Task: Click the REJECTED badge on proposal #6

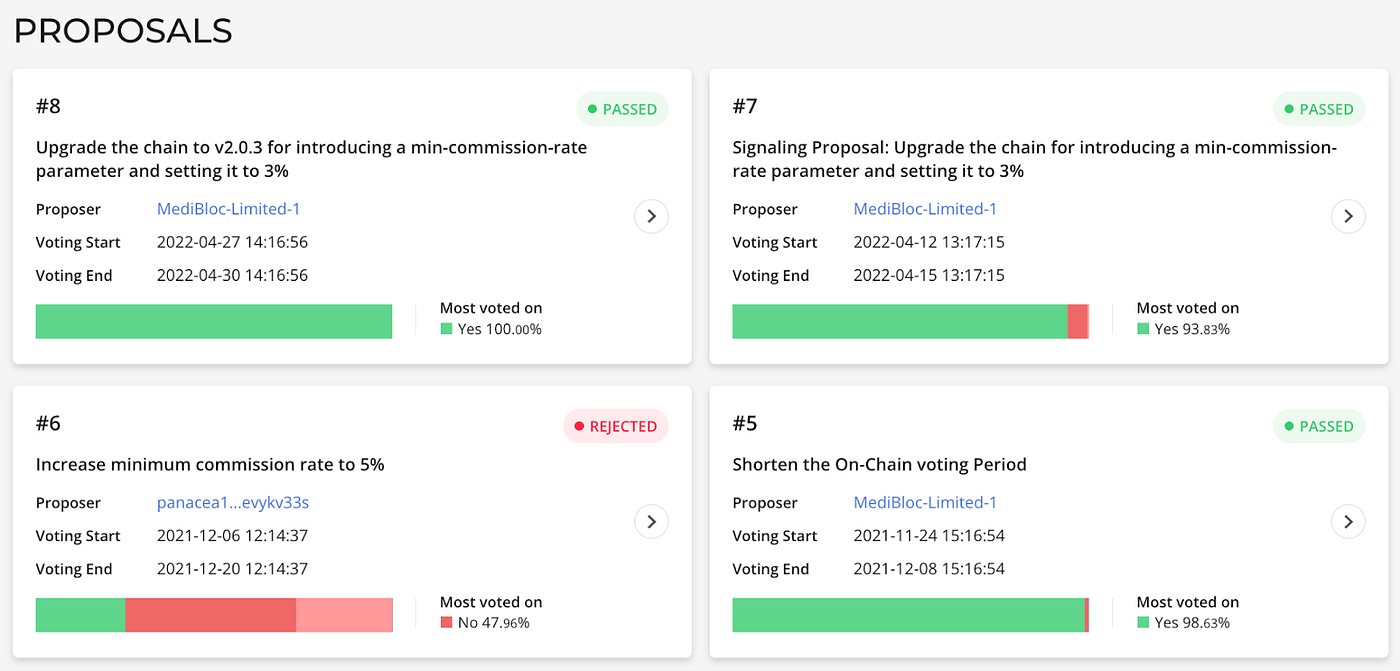Action: coord(615,426)
